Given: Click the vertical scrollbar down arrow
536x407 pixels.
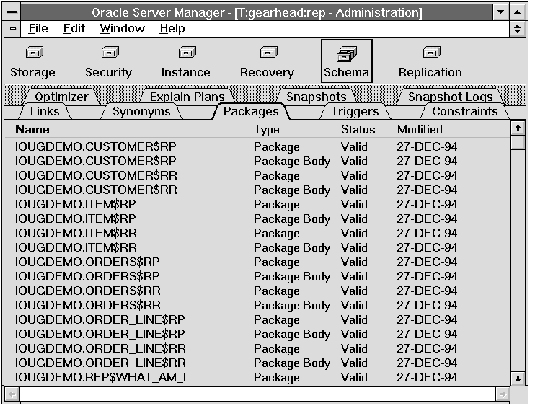Looking at the screenshot, I should (518, 379).
